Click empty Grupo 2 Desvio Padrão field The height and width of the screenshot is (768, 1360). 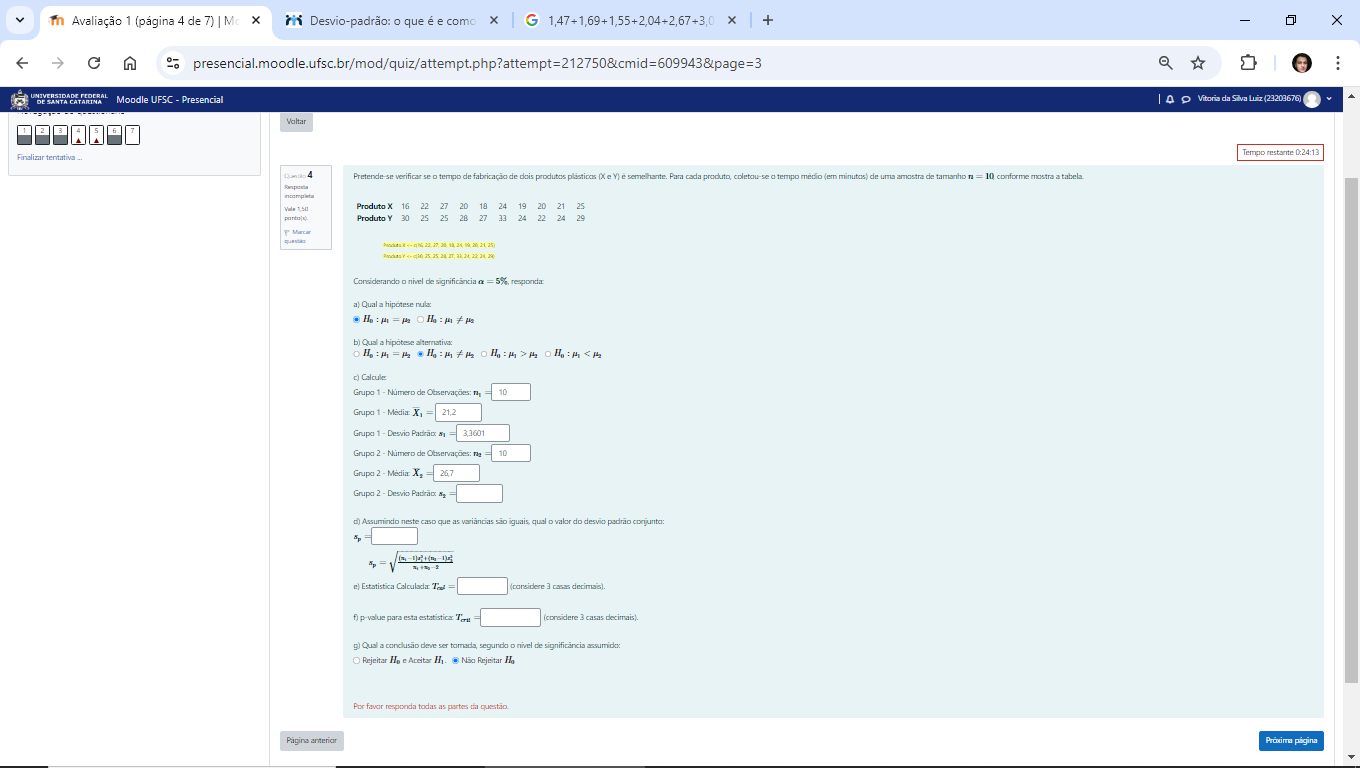coord(479,493)
